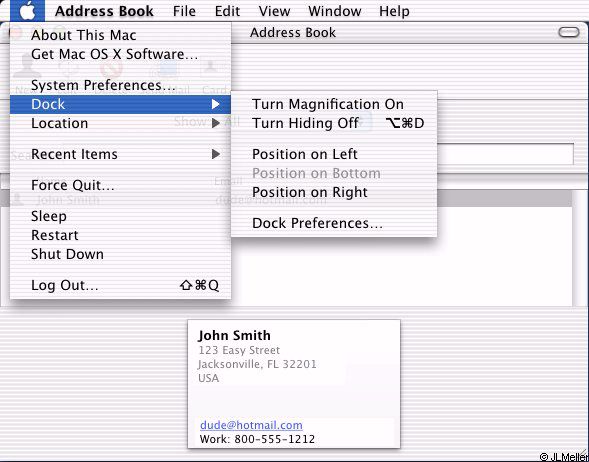
Task: Select Restart in the Apple menu
Action: point(120,235)
